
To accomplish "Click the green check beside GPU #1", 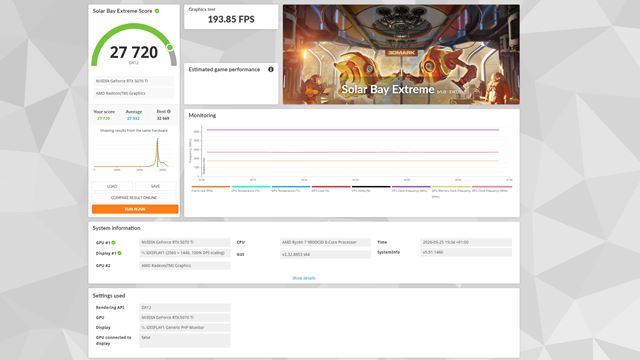I will [113, 242].
